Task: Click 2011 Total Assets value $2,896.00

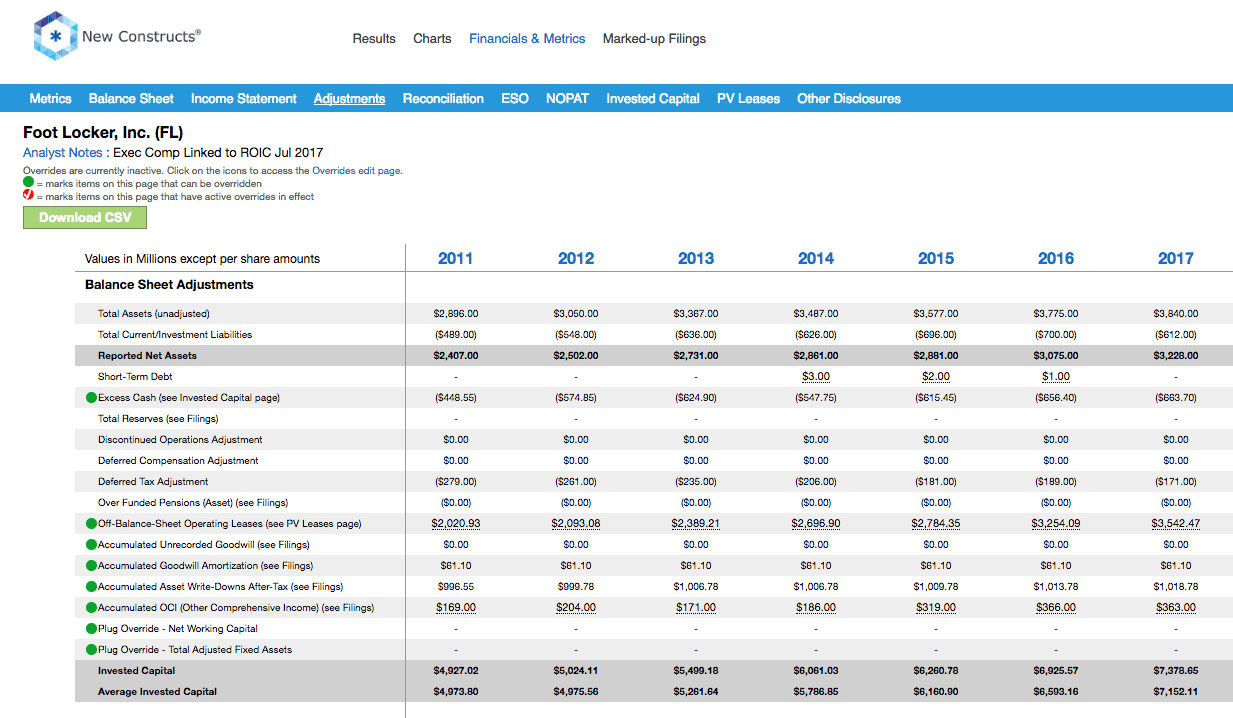Action: (456, 314)
